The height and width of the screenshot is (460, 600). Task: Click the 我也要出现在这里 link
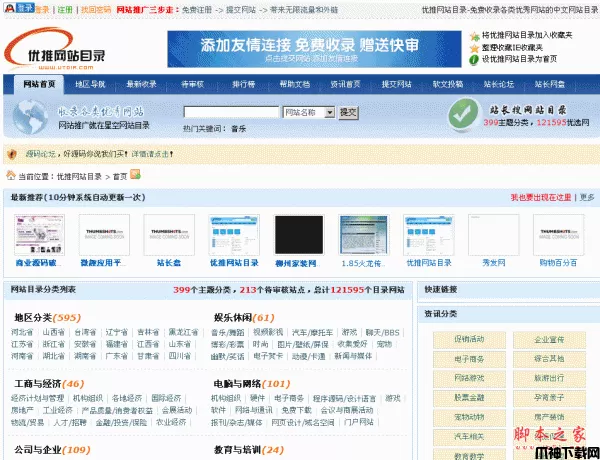(x=541, y=197)
